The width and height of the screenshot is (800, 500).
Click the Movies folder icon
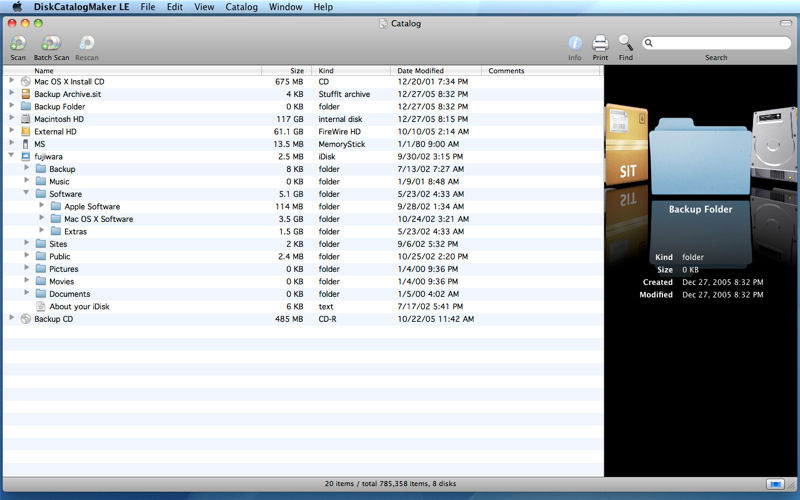pyautogui.click(x=41, y=281)
